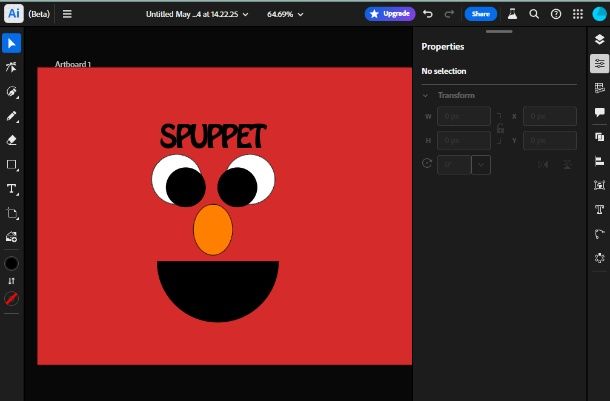Click the black half-circle mouth shape
The width and height of the screenshot is (610, 401).
click(218, 289)
